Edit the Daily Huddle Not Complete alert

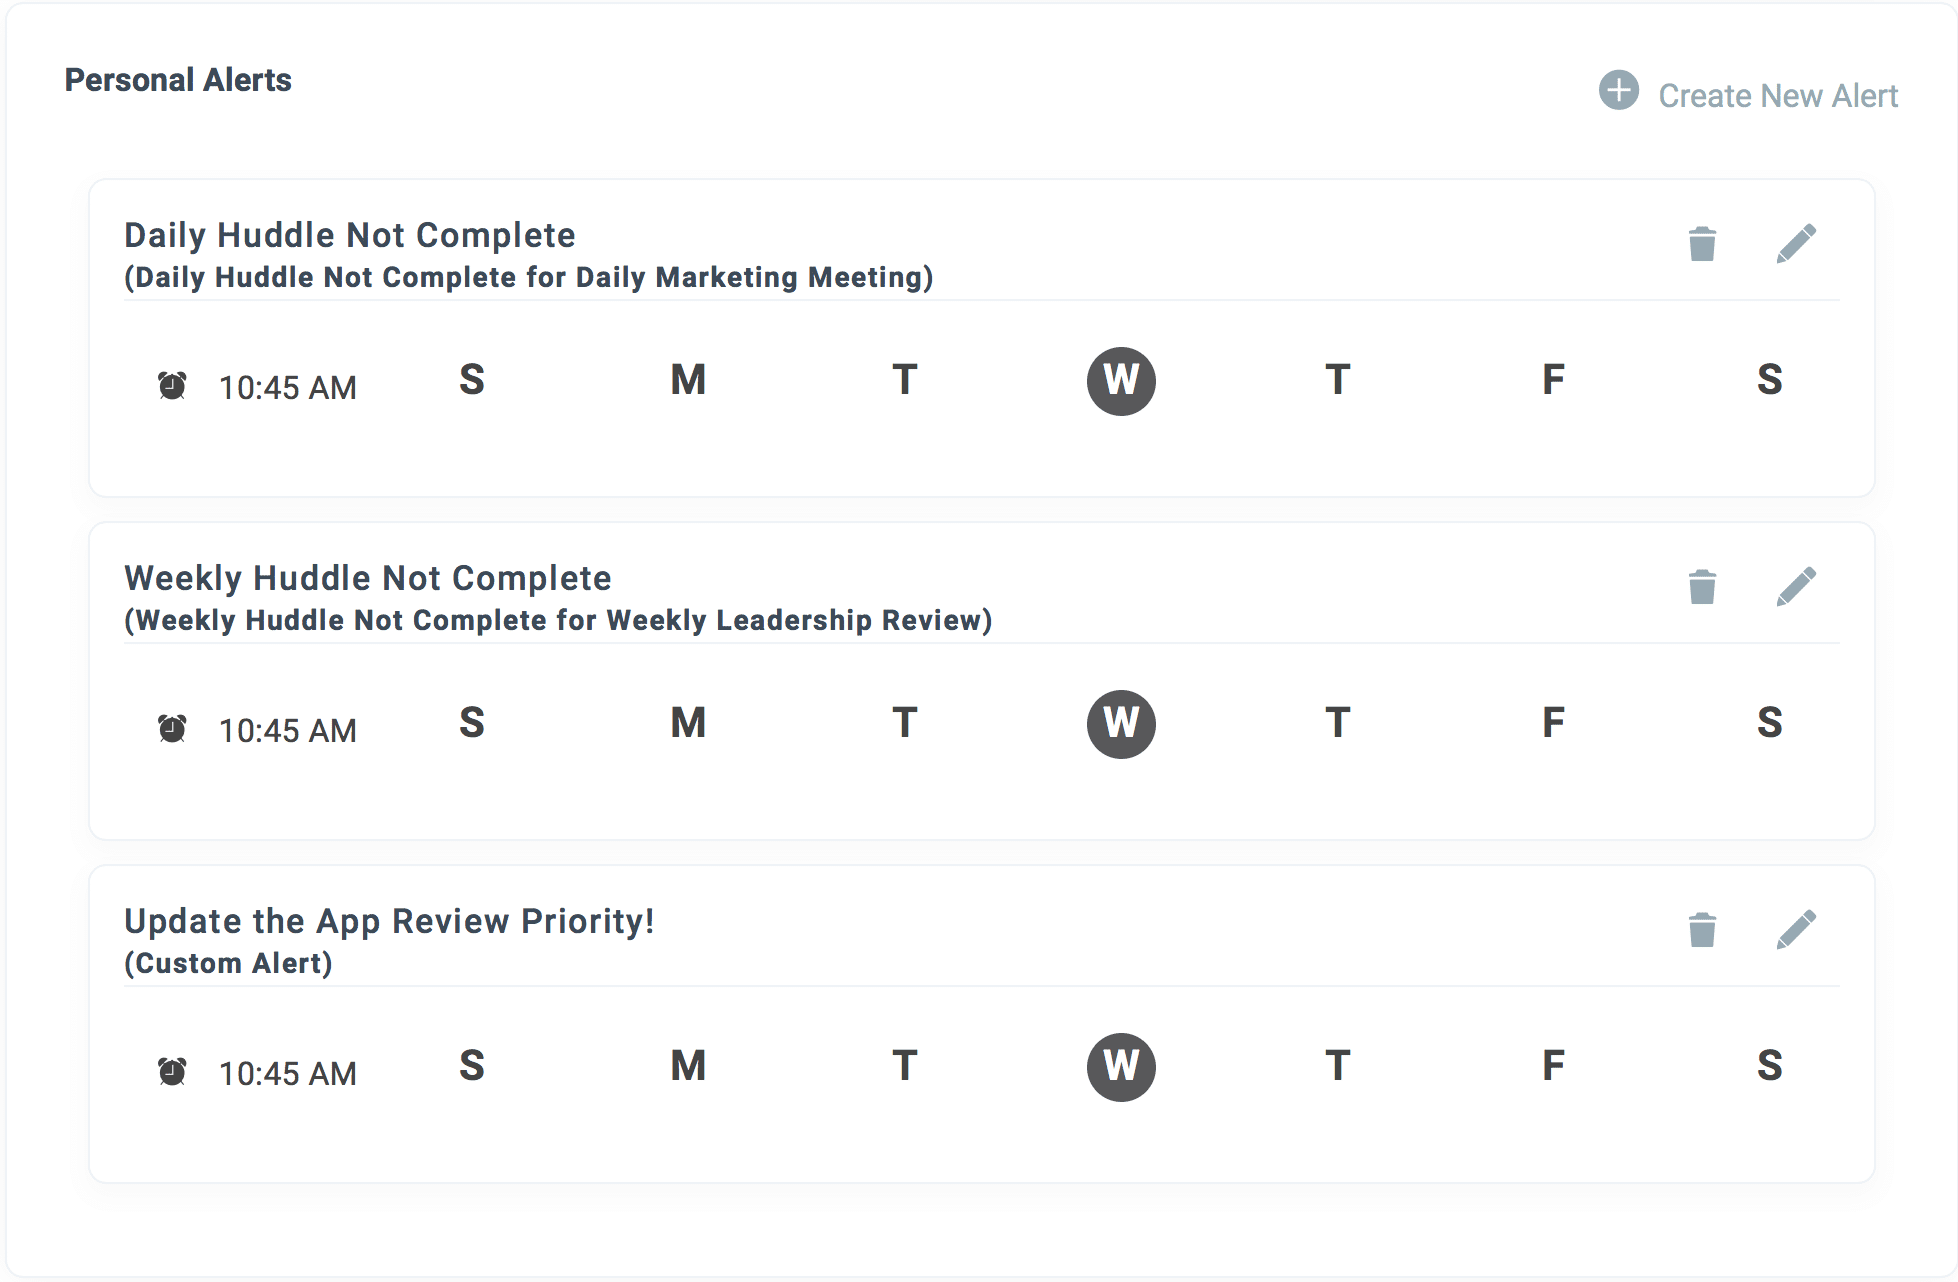1796,244
